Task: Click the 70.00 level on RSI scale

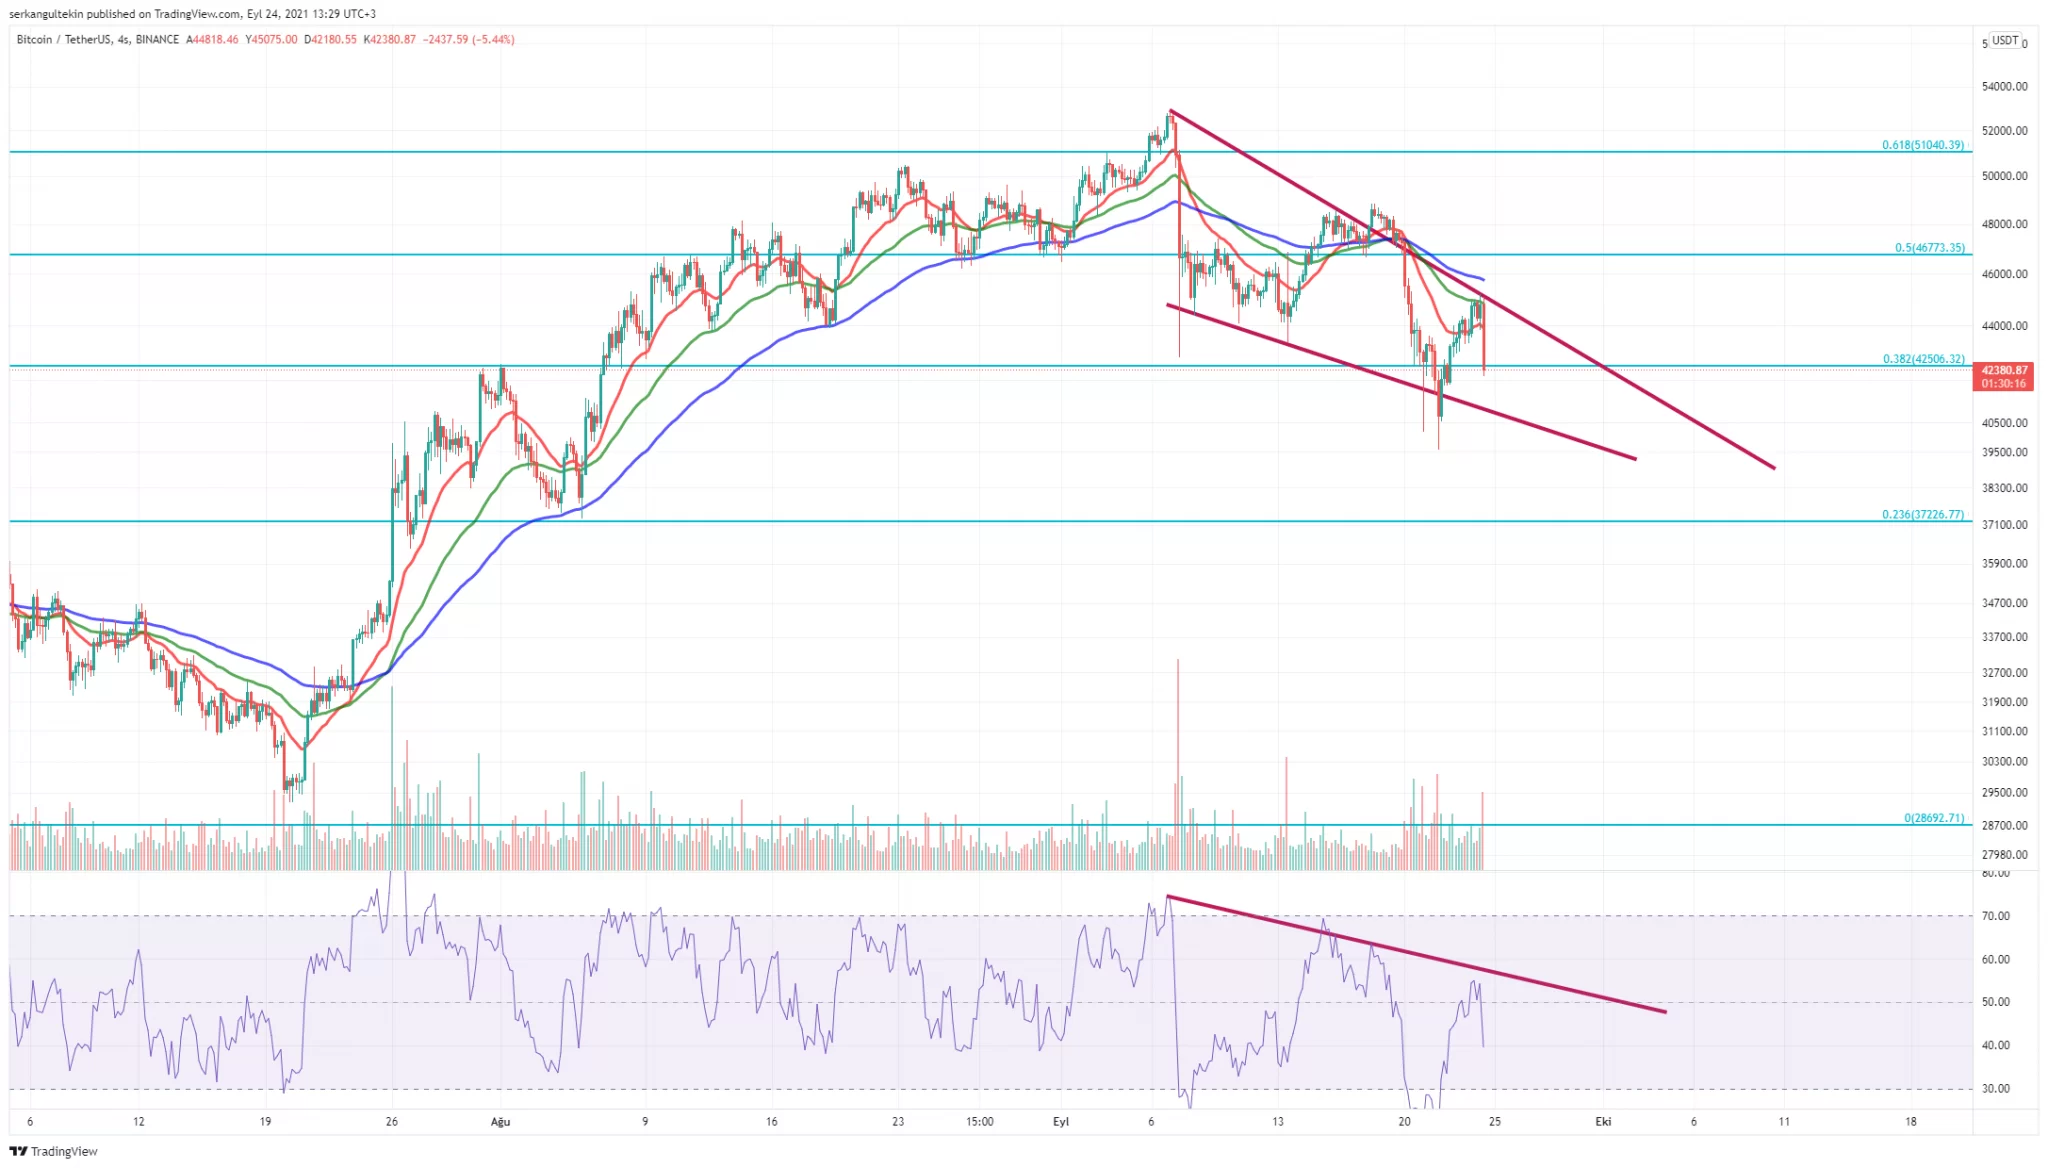Action: click(x=1996, y=916)
